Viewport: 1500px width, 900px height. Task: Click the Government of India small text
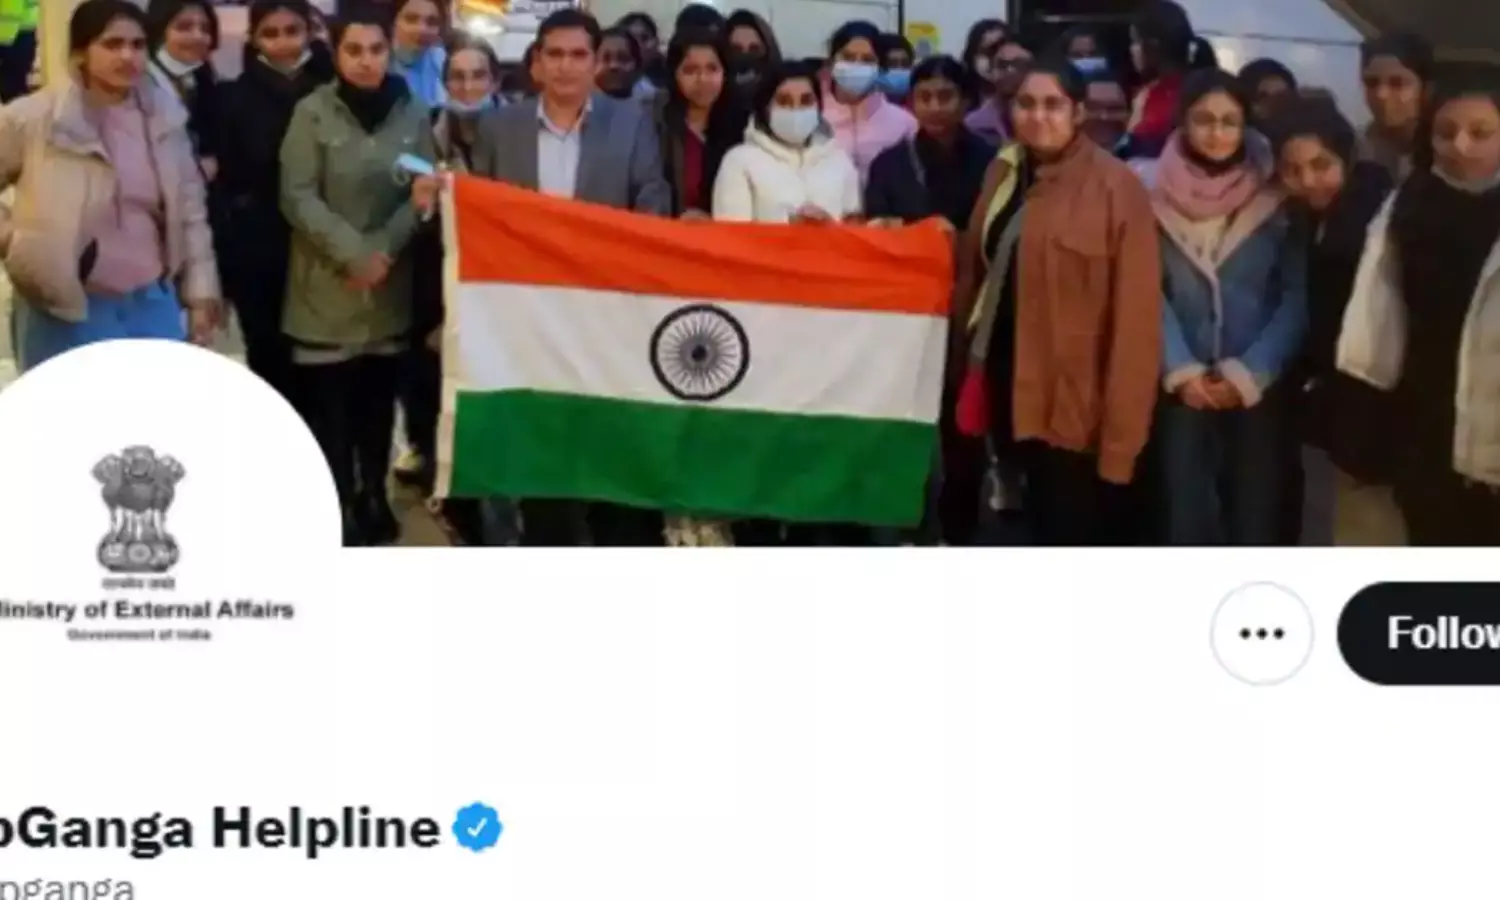click(x=139, y=635)
